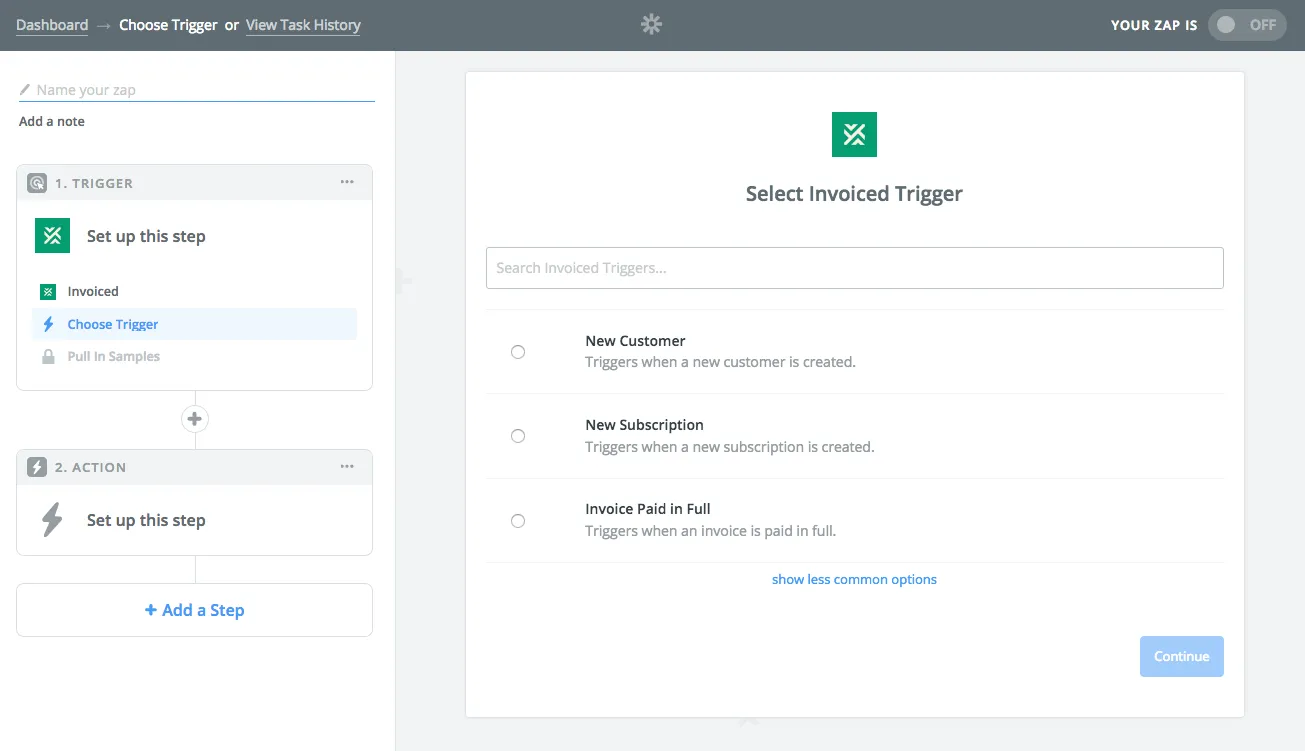The height and width of the screenshot is (751, 1305).
Task: Click the Add a Step button
Action: coord(194,610)
